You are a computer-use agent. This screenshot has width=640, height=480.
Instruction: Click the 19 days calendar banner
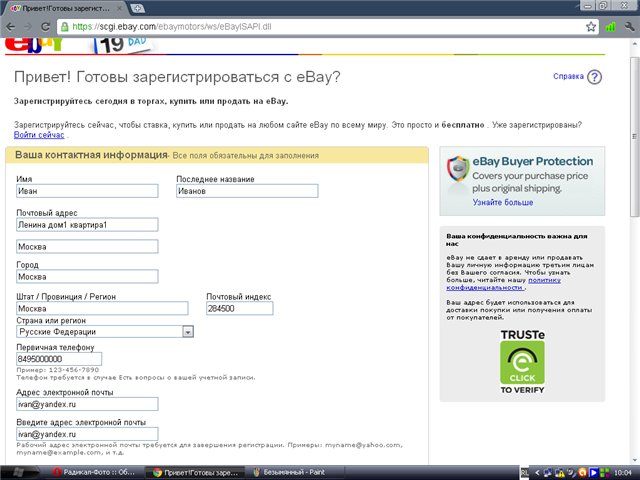click(122, 45)
